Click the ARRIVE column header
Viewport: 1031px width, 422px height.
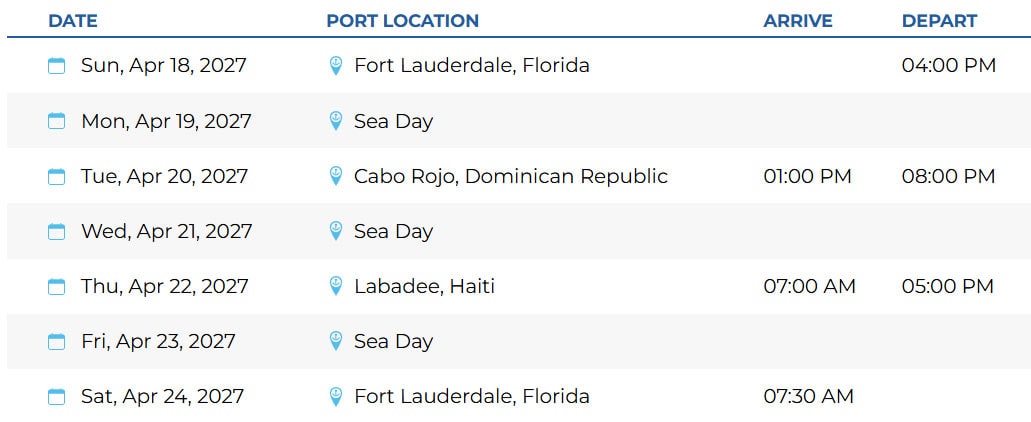(798, 21)
